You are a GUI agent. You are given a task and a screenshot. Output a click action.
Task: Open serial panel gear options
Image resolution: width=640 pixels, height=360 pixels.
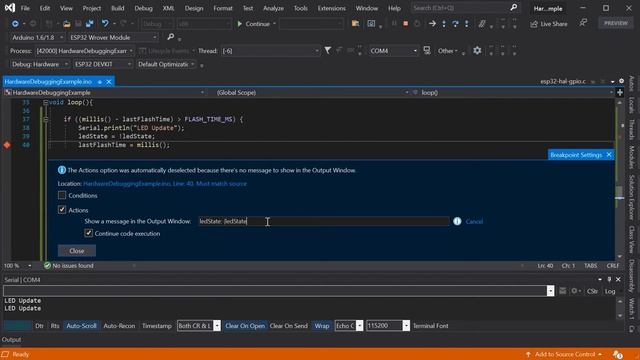coord(575,291)
